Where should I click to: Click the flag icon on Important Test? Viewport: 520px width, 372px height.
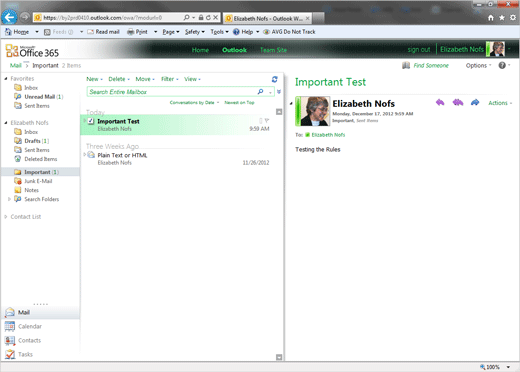tap(267, 121)
